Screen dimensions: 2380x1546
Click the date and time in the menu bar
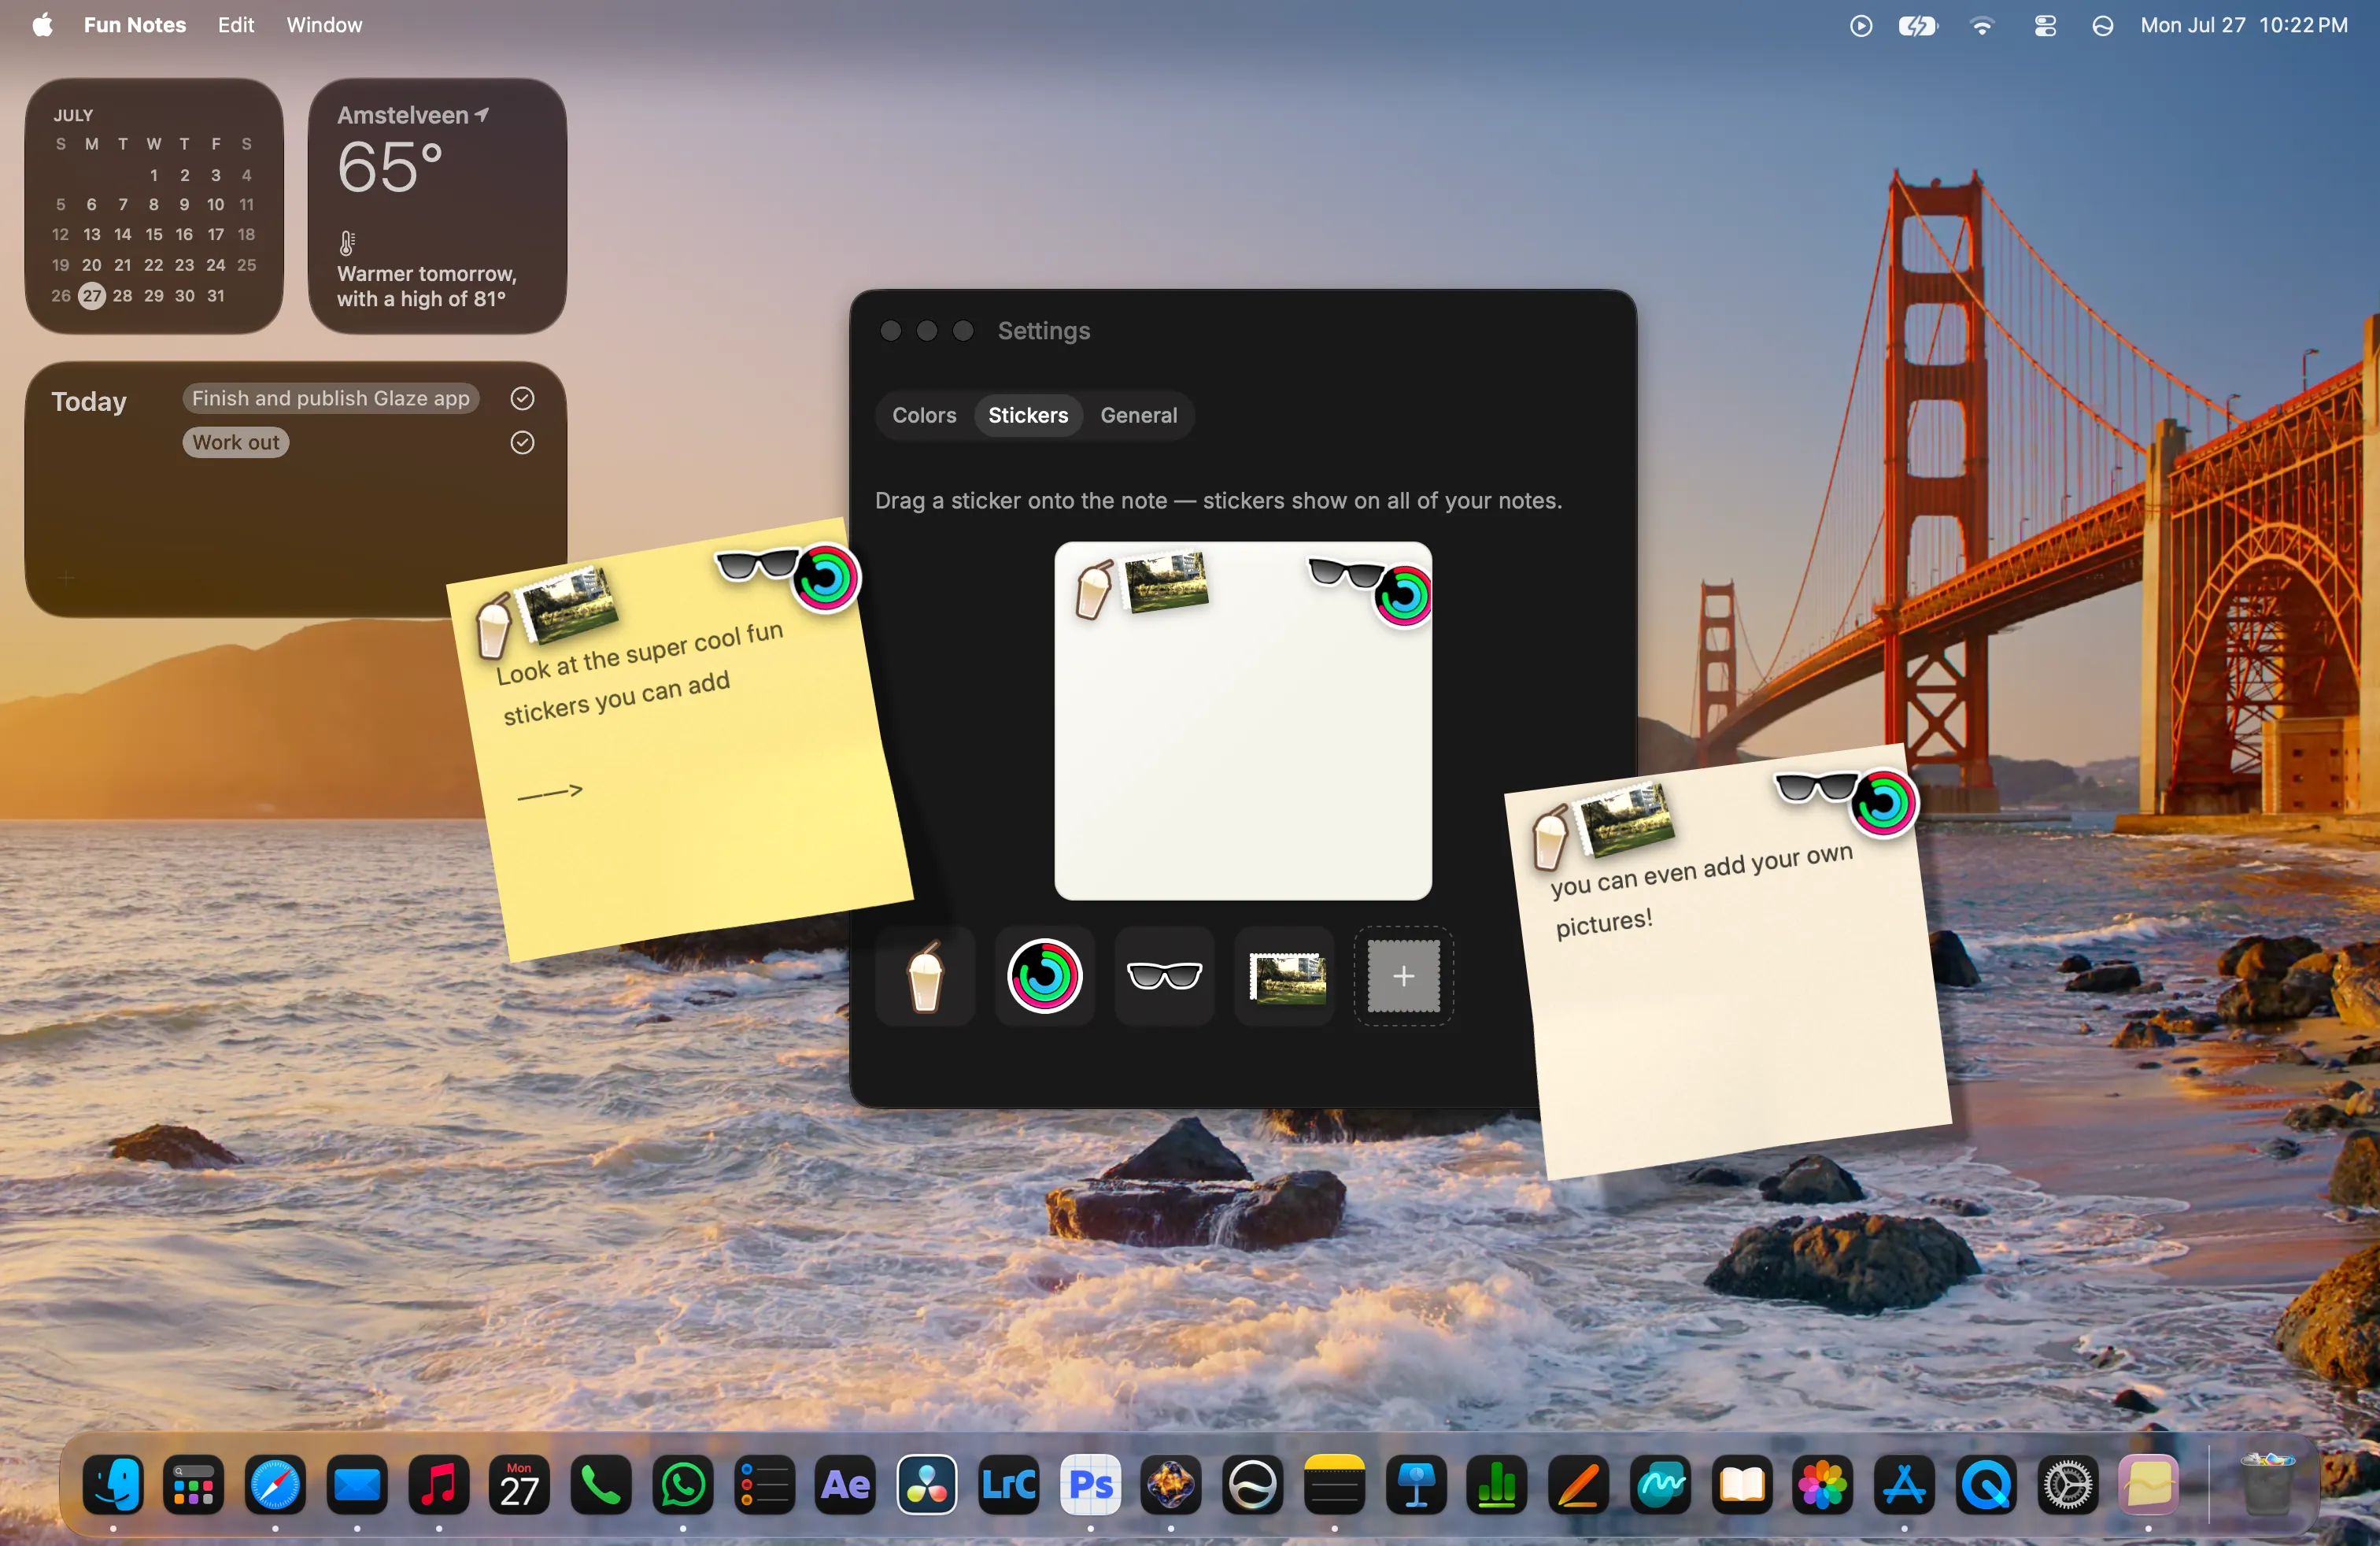pos(2243,25)
